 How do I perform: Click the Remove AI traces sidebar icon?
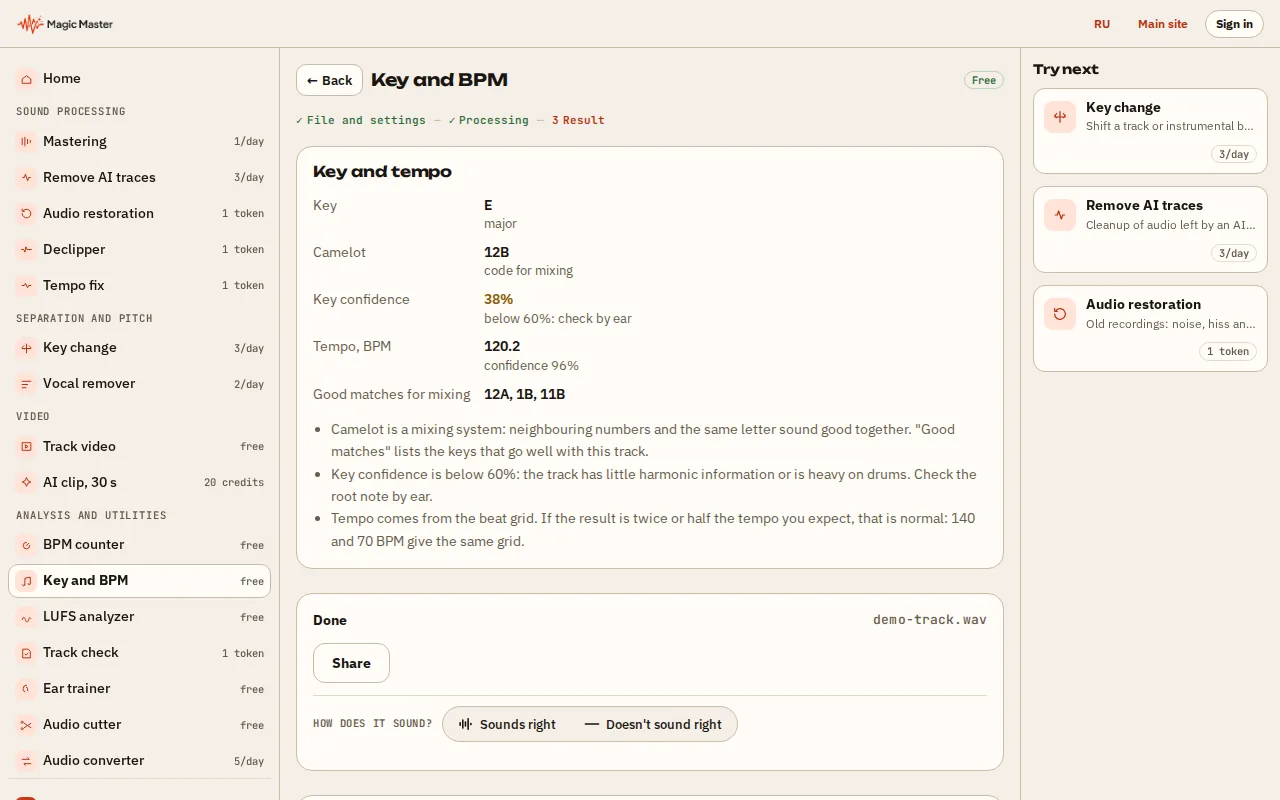[x=26, y=178]
